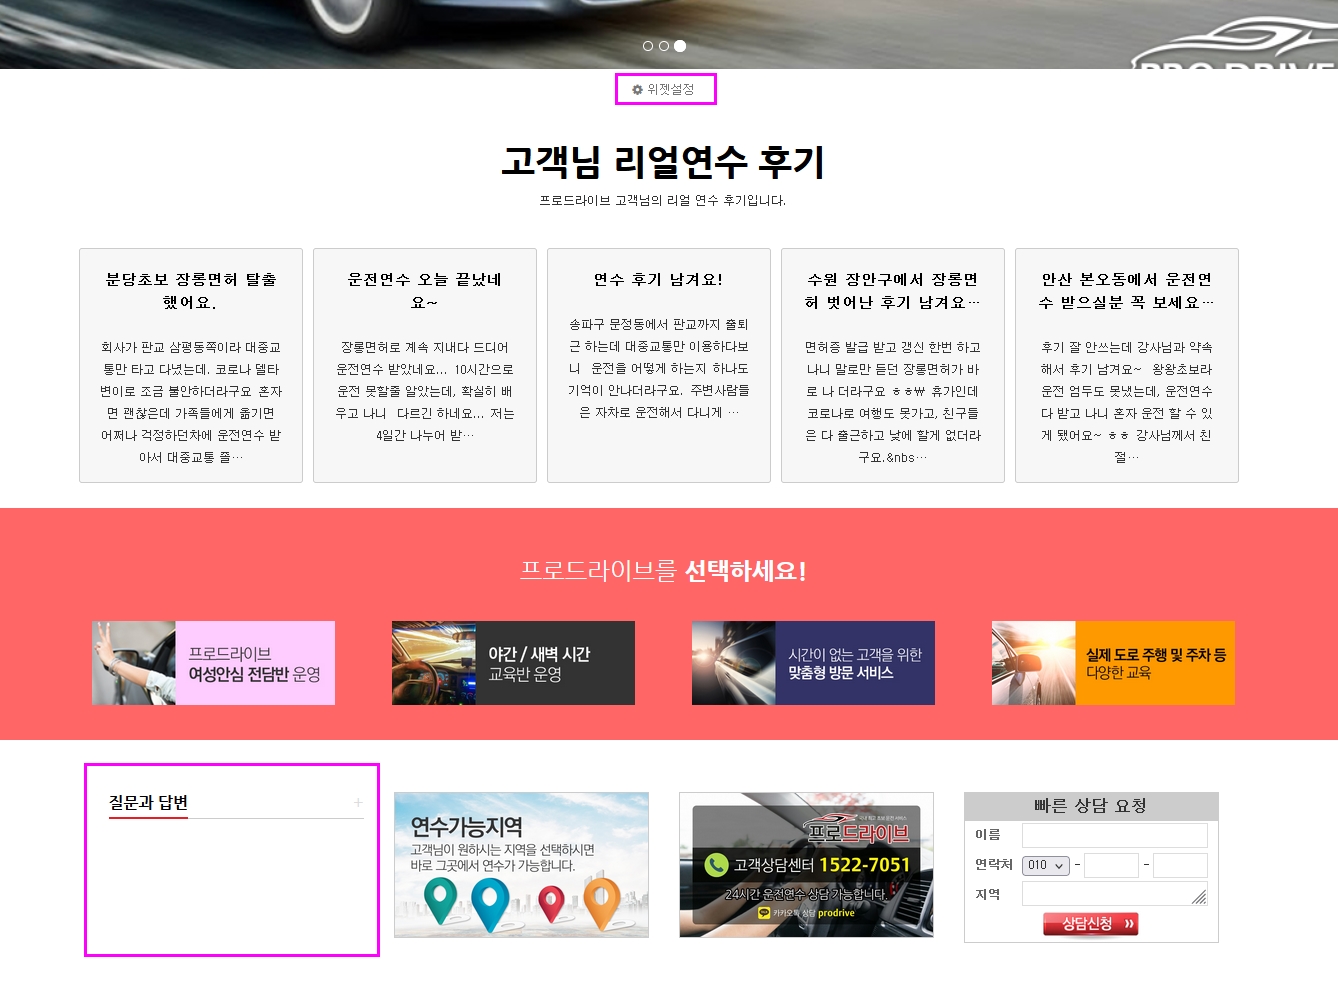The image size is (1338, 989).
Task: Click the 지역 text area
Action: click(x=1114, y=894)
